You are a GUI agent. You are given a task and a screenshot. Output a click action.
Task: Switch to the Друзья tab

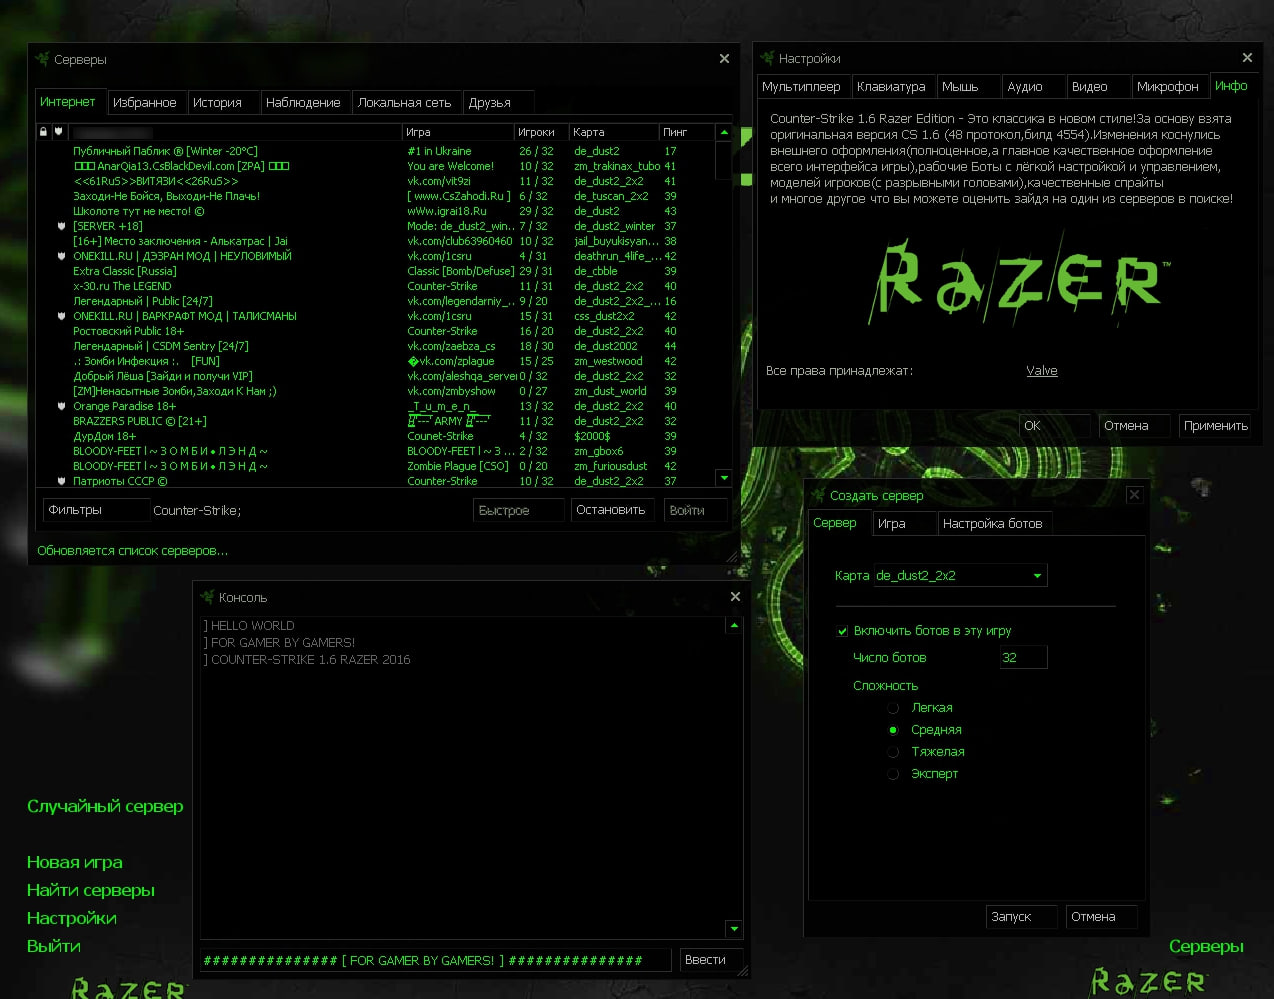coord(498,102)
